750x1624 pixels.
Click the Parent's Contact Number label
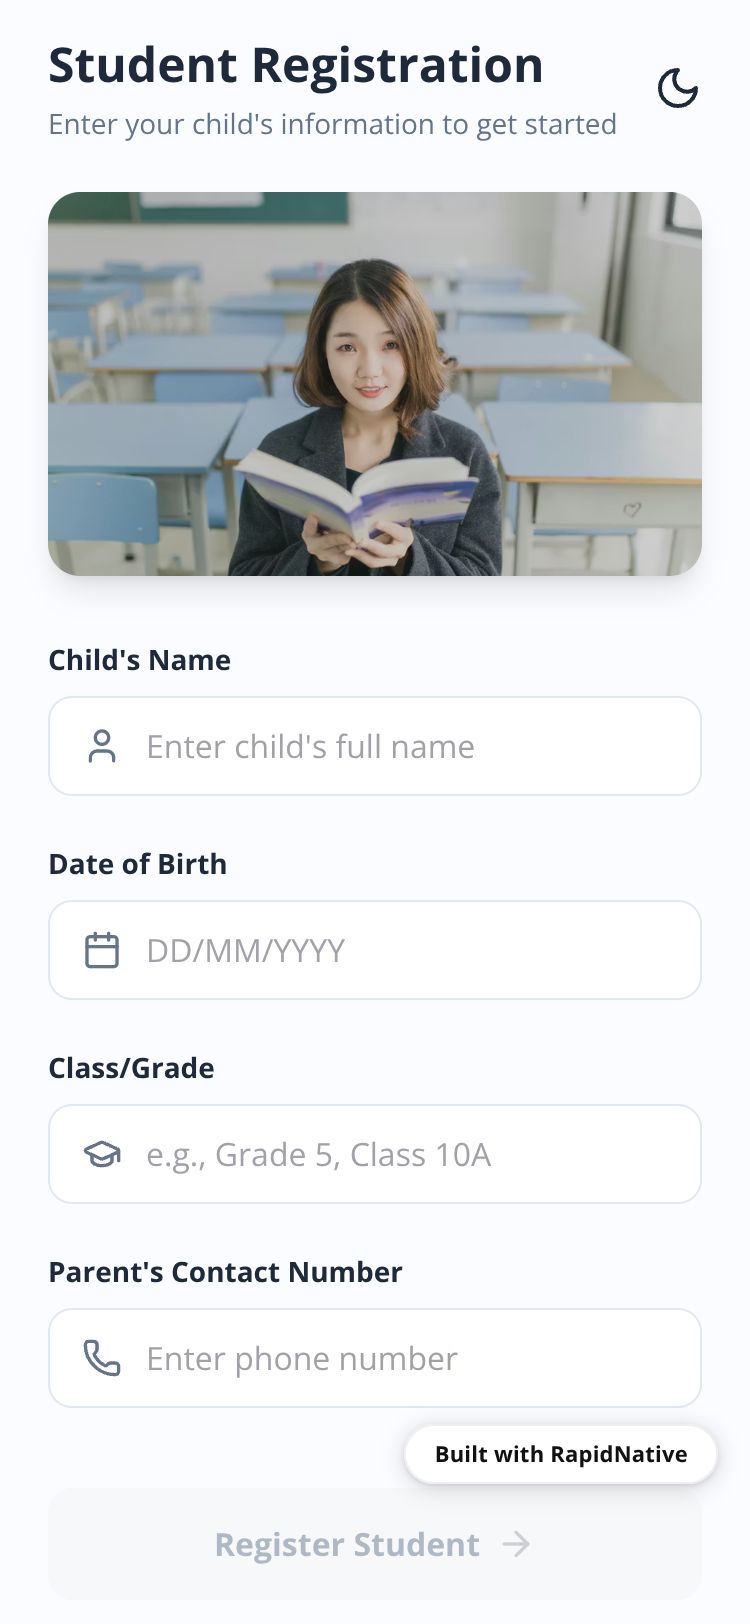(226, 1272)
